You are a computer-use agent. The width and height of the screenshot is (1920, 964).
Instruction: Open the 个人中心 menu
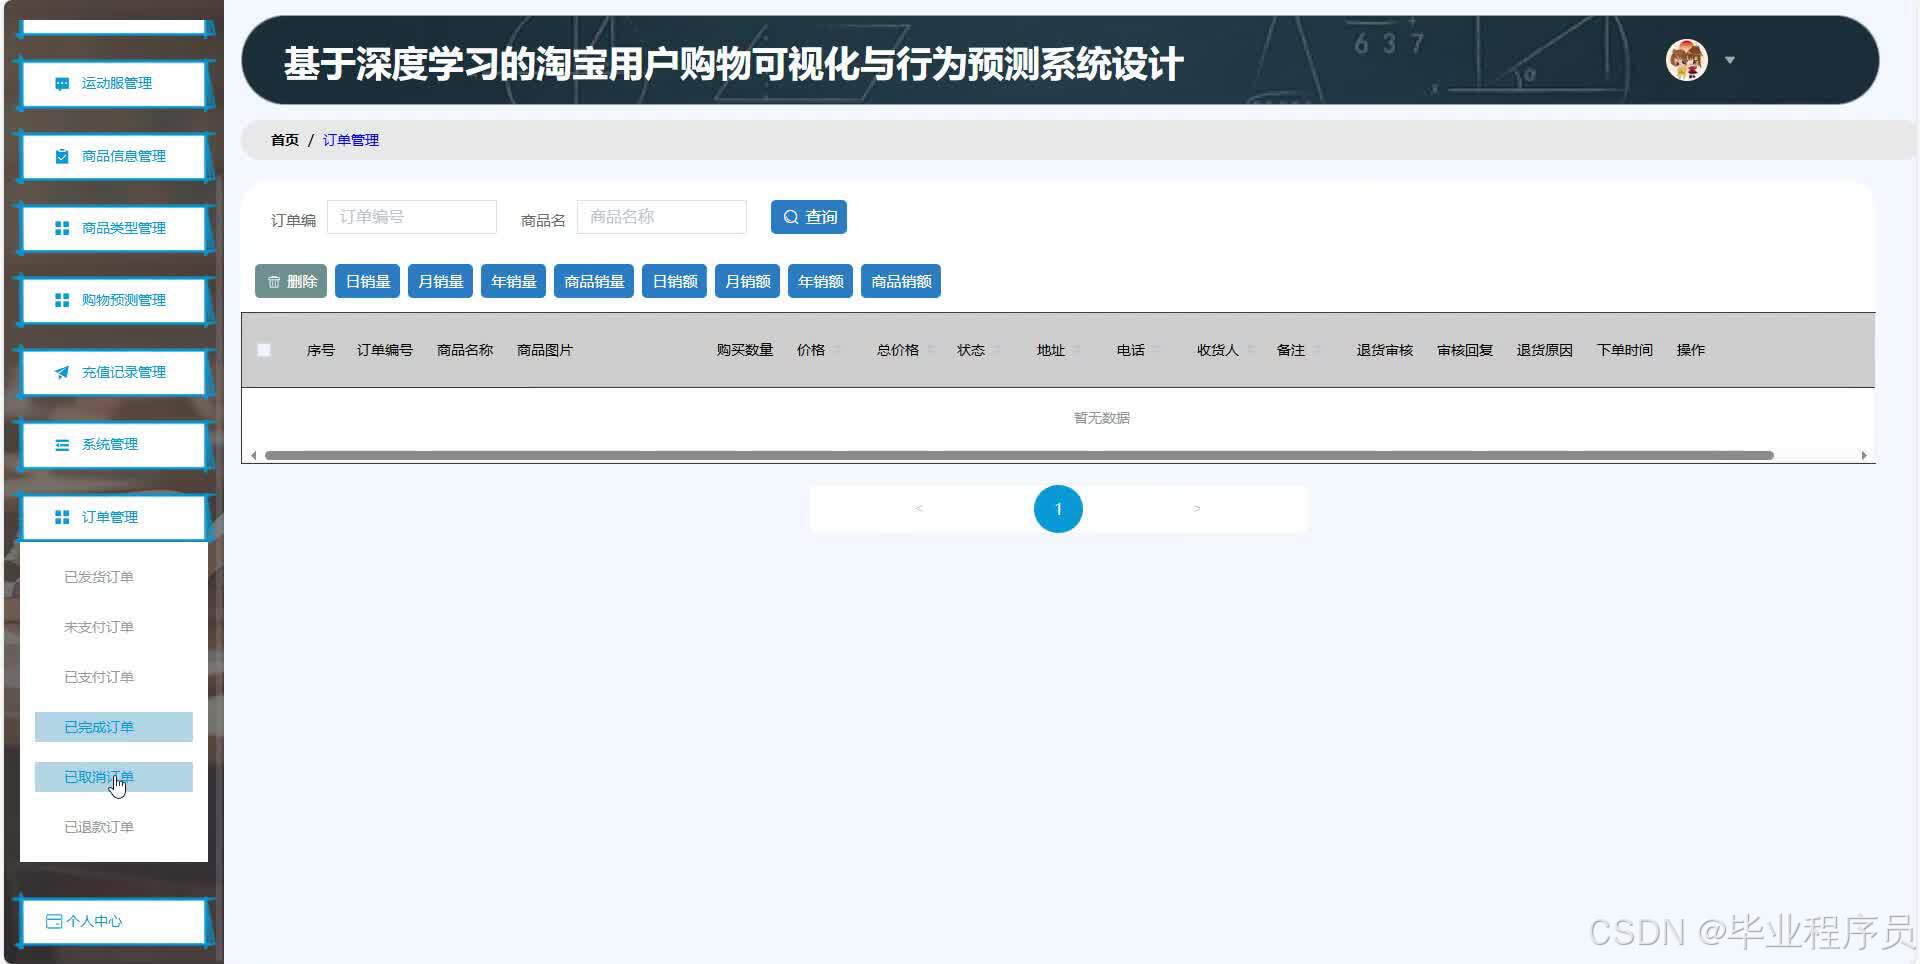[113, 921]
